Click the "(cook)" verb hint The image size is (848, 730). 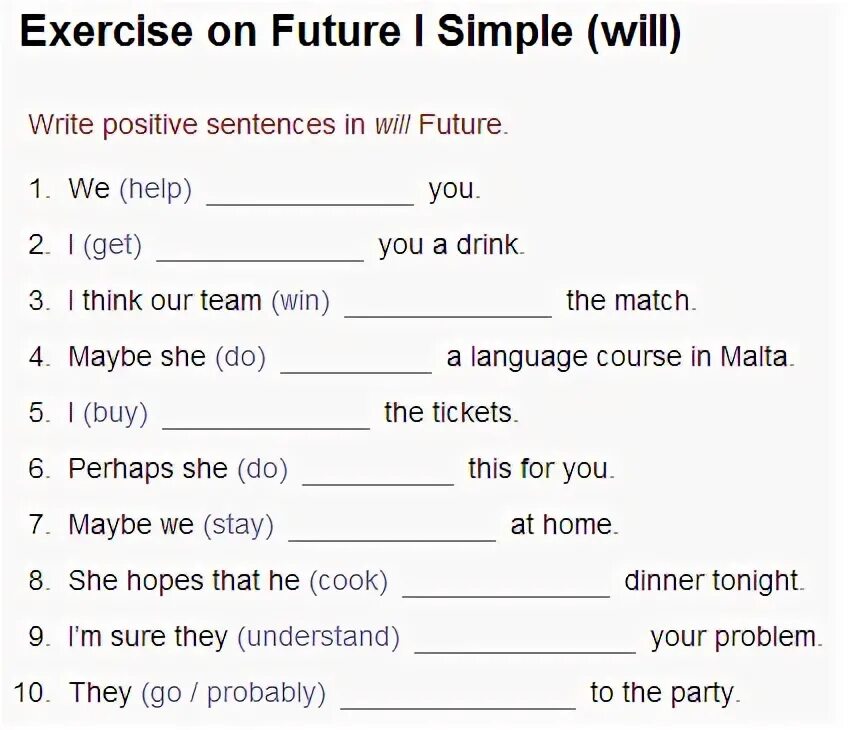tap(348, 580)
